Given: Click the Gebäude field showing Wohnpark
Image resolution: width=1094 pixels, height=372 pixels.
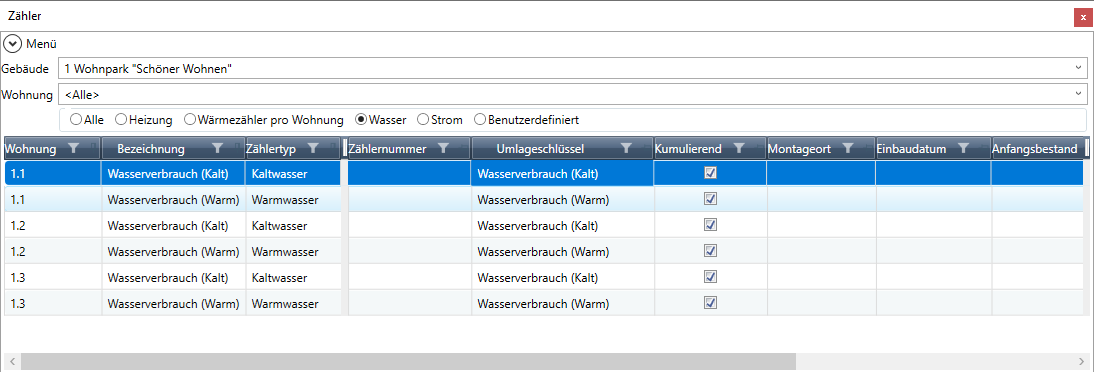Looking at the screenshot, I should (x=573, y=68).
